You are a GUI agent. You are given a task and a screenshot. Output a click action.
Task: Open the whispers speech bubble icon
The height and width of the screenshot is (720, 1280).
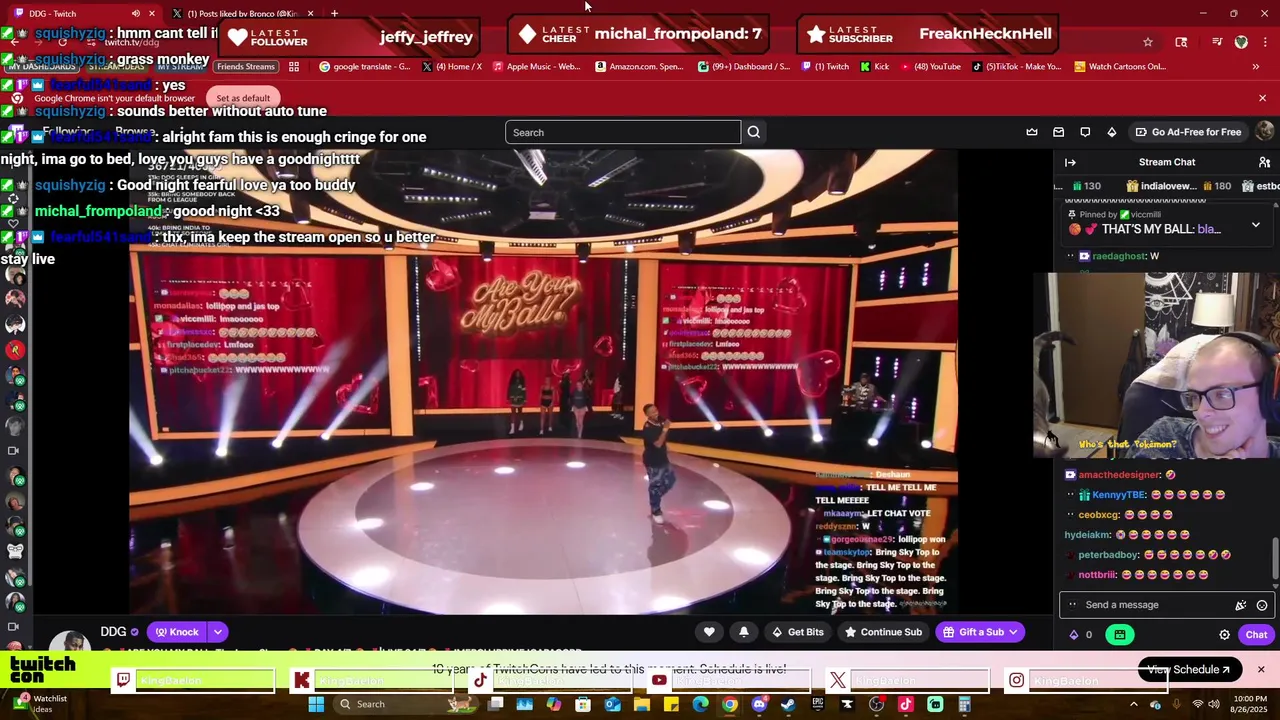[1085, 132]
